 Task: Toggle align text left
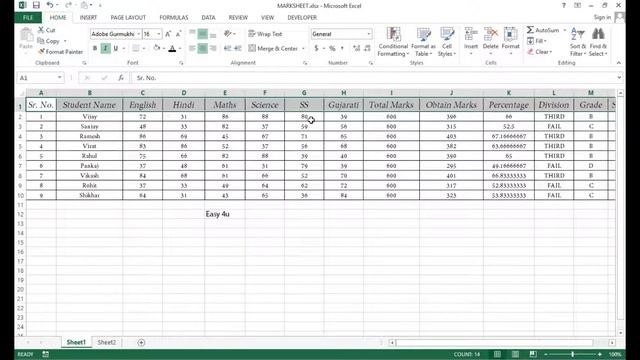point(192,48)
